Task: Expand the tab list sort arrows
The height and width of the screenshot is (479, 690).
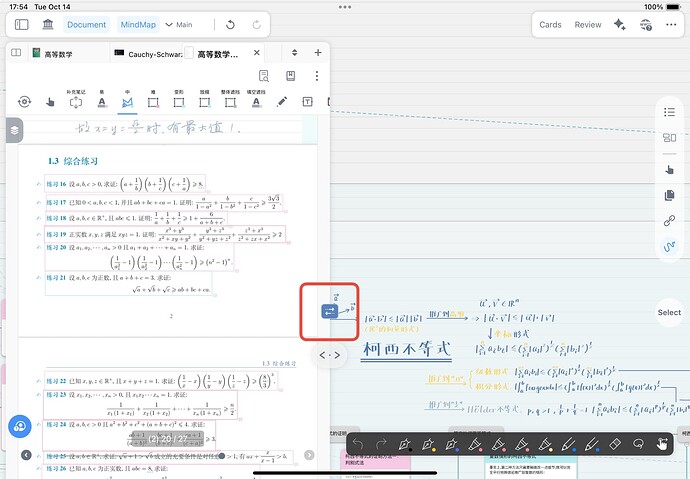Action: tap(296, 53)
